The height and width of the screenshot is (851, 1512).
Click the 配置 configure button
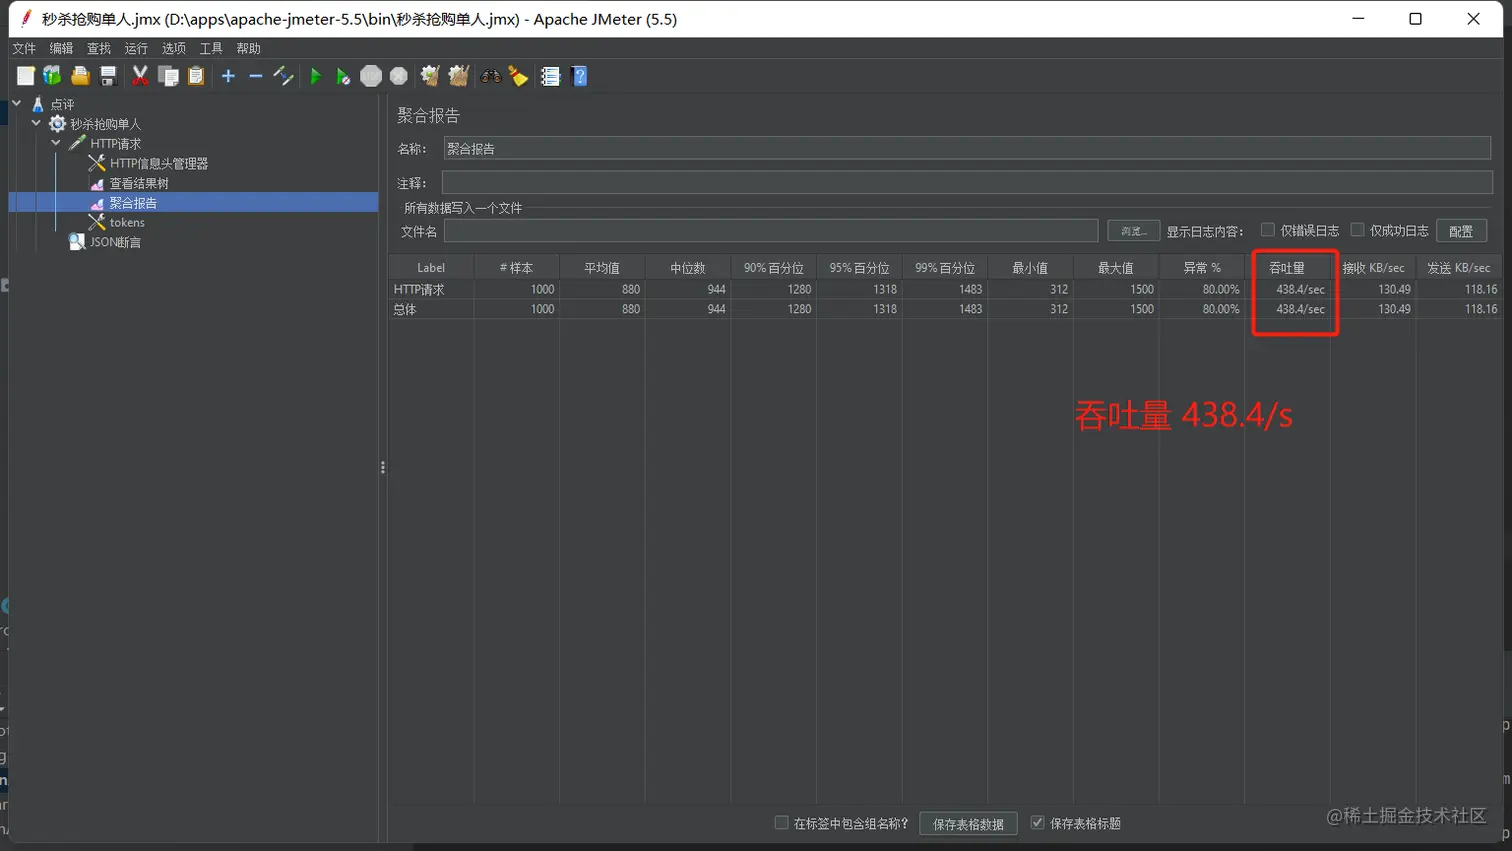[x=1461, y=231]
